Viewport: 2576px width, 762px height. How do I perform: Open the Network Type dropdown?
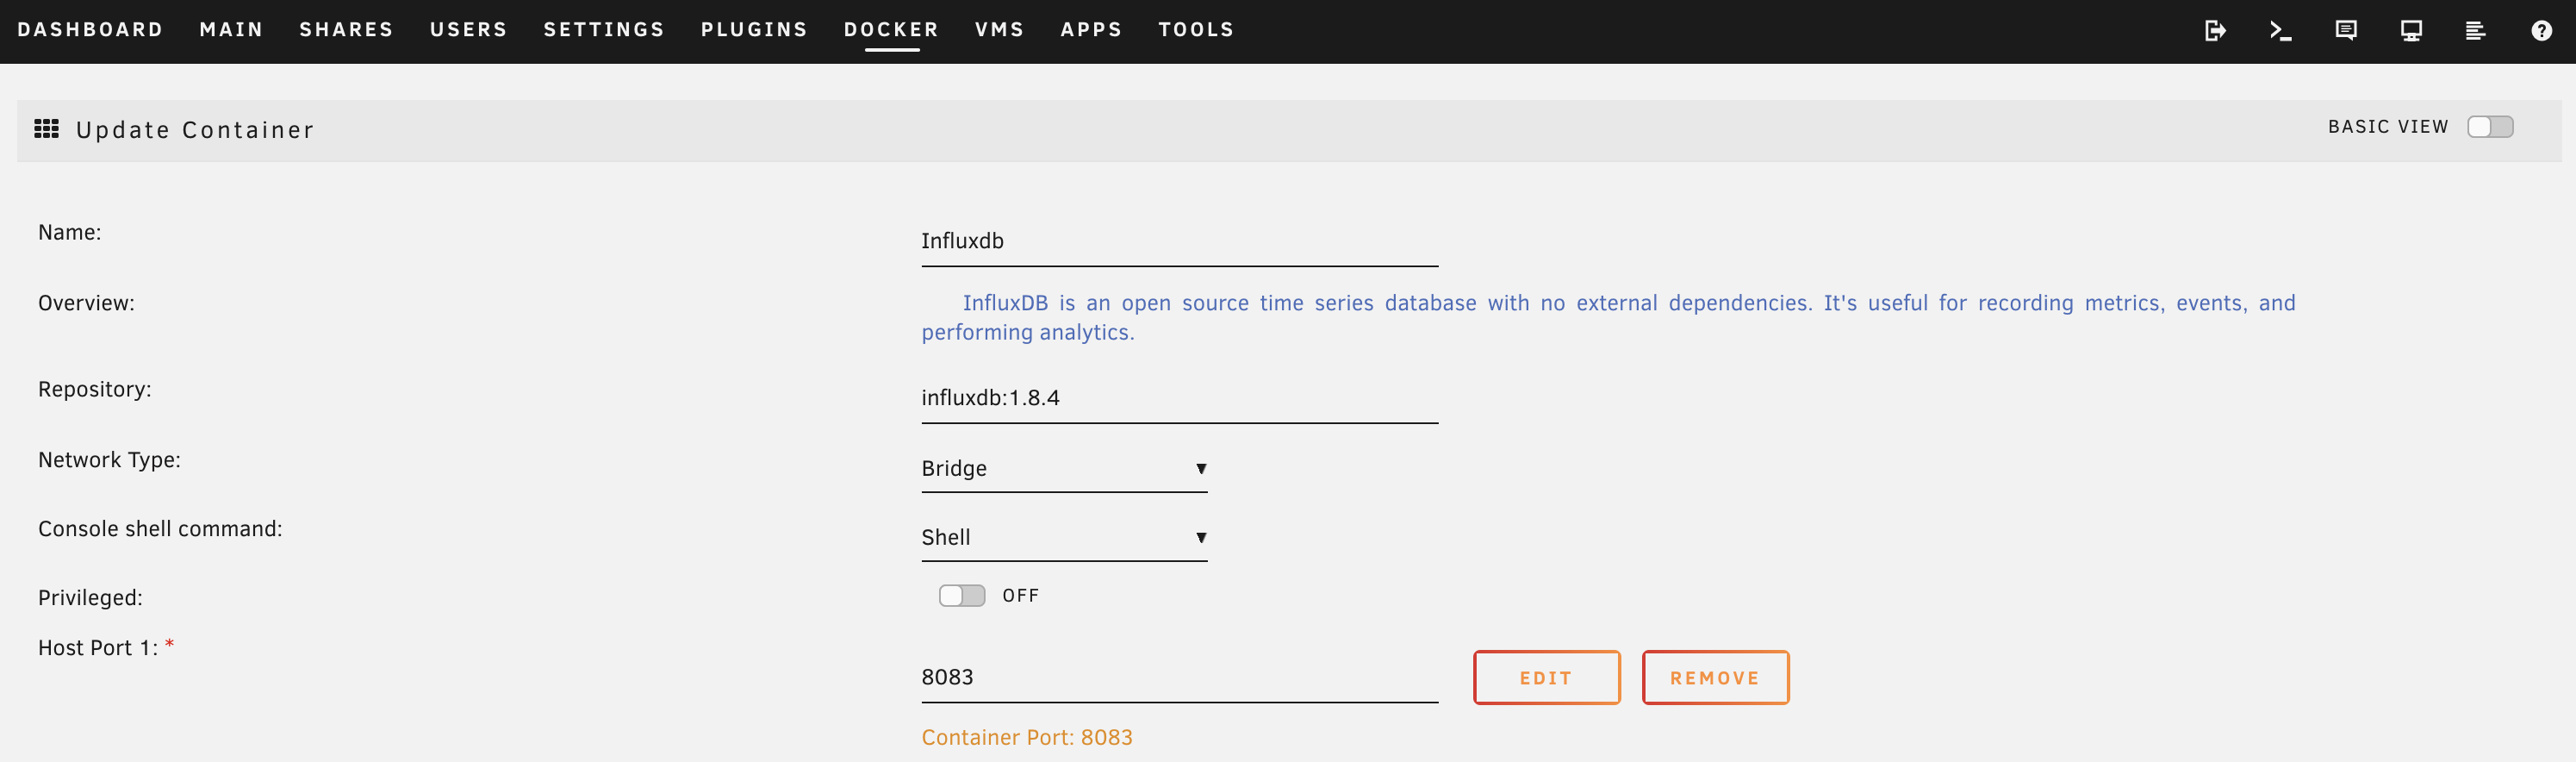pyautogui.click(x=1063, y=468)
